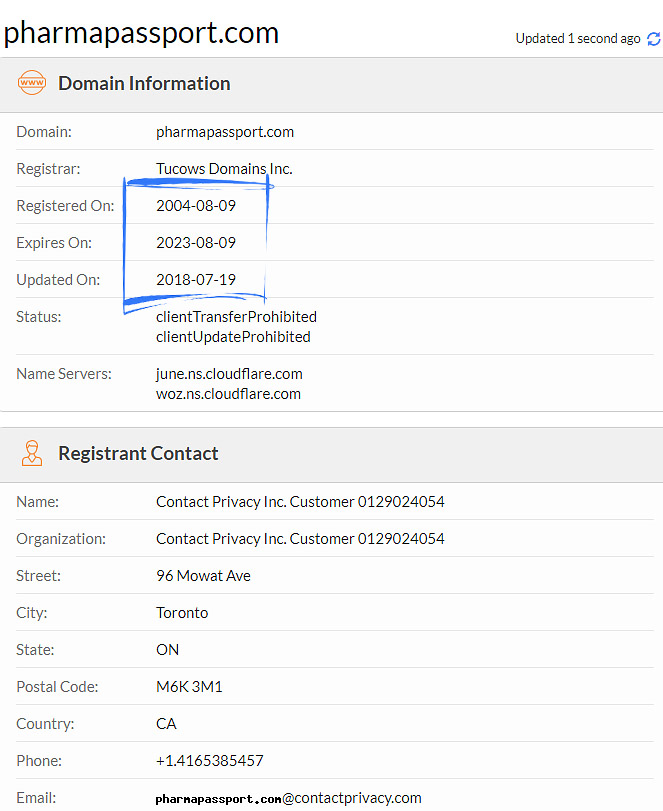Viewport: 663px width, 811px height.
Task: Click the registrant email at contactprivacy.com
Action: coord(289,798)
